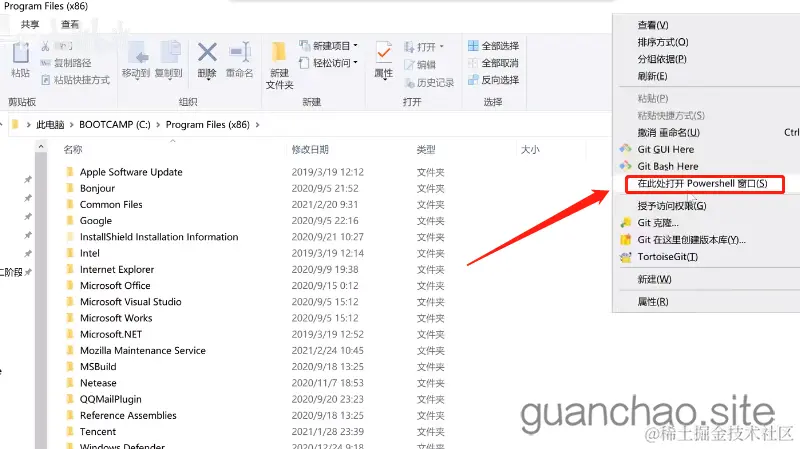Click the navigation pane scroll-up arrow
This screenshot has width=800, height=449.
click(x=41, y=147)
